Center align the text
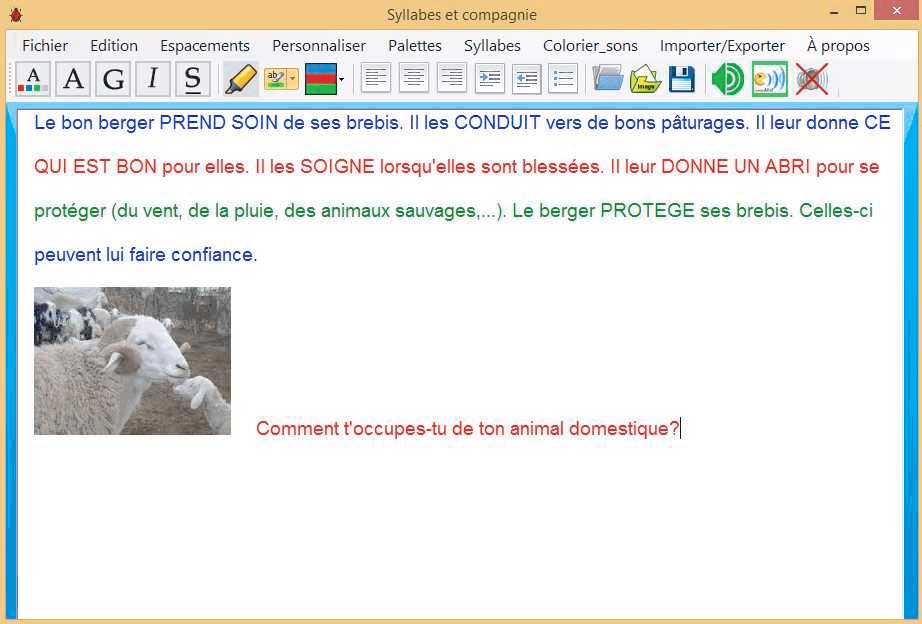 tap(413, 79)
